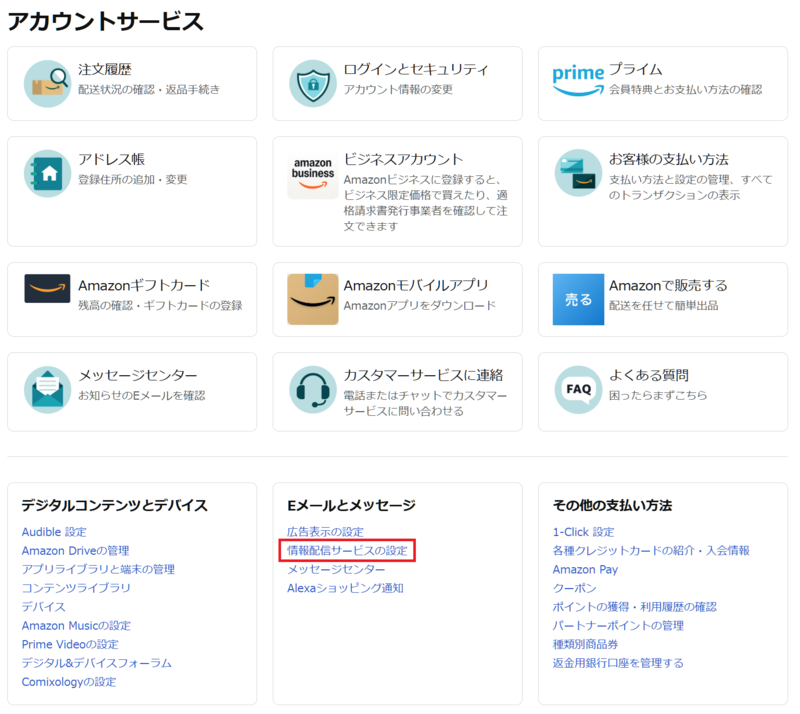Click 残高の確認・ギフトカードの登録 description text
Viewport: 800px width, 714px height.
tap(160, 305)
